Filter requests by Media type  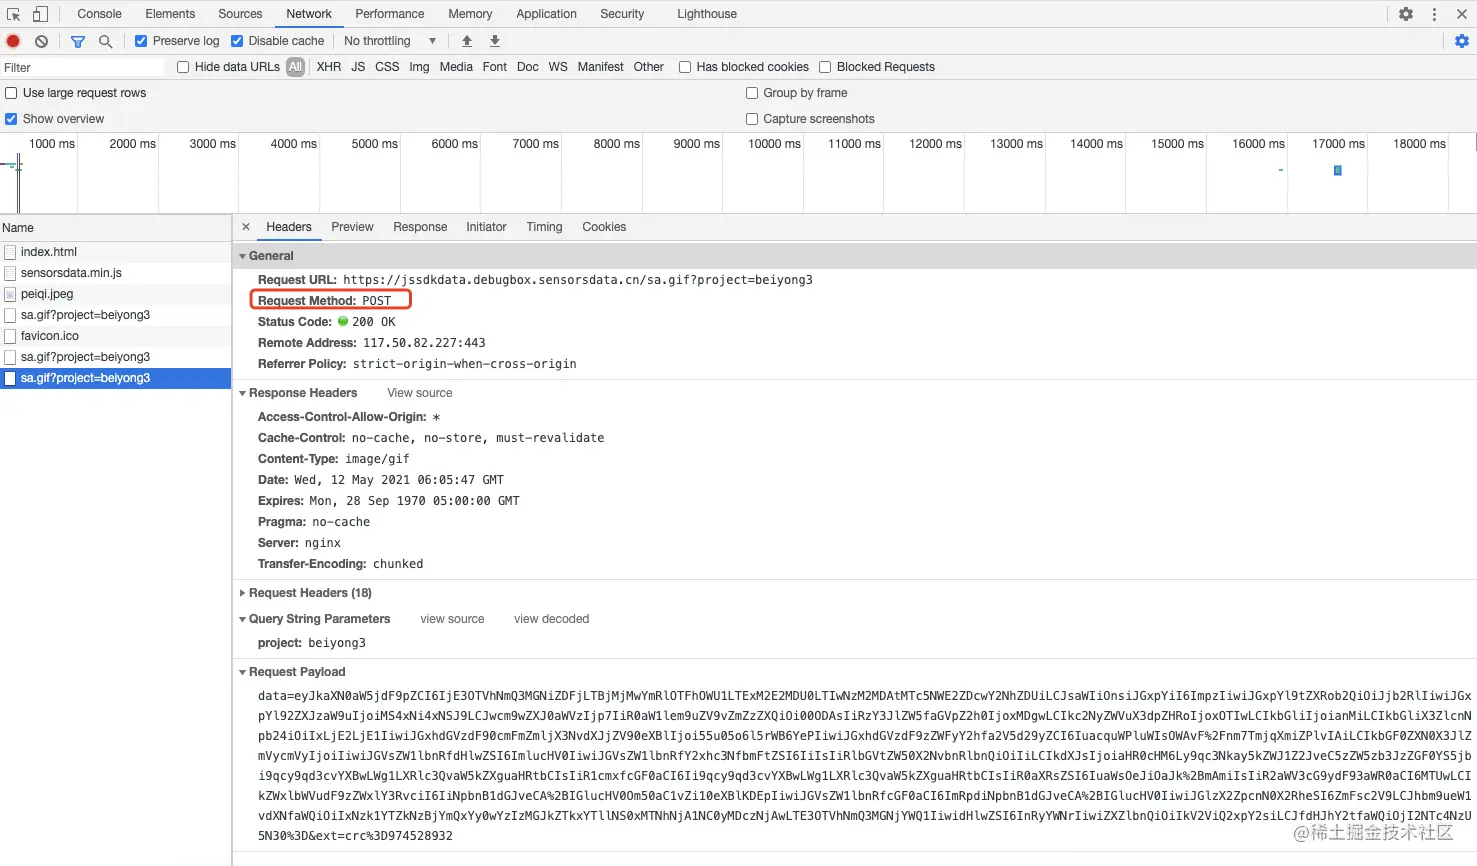[456, 67]
